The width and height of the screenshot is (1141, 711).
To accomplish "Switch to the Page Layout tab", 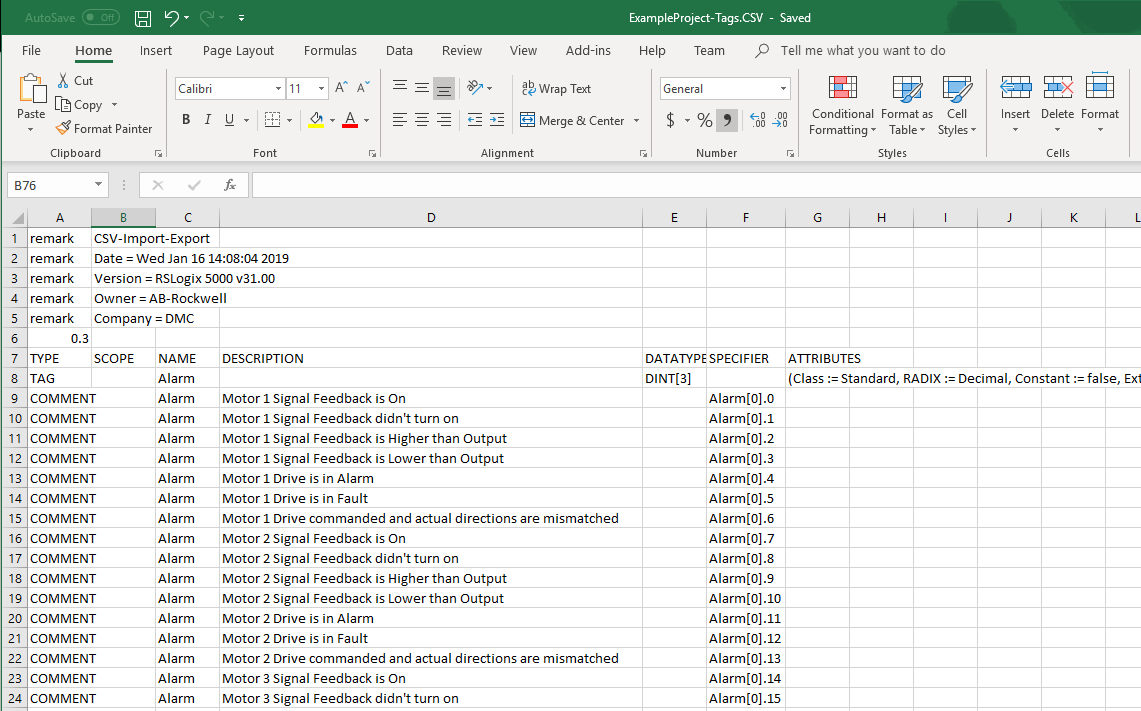I will pyautogui.click(x=238, y=50).
